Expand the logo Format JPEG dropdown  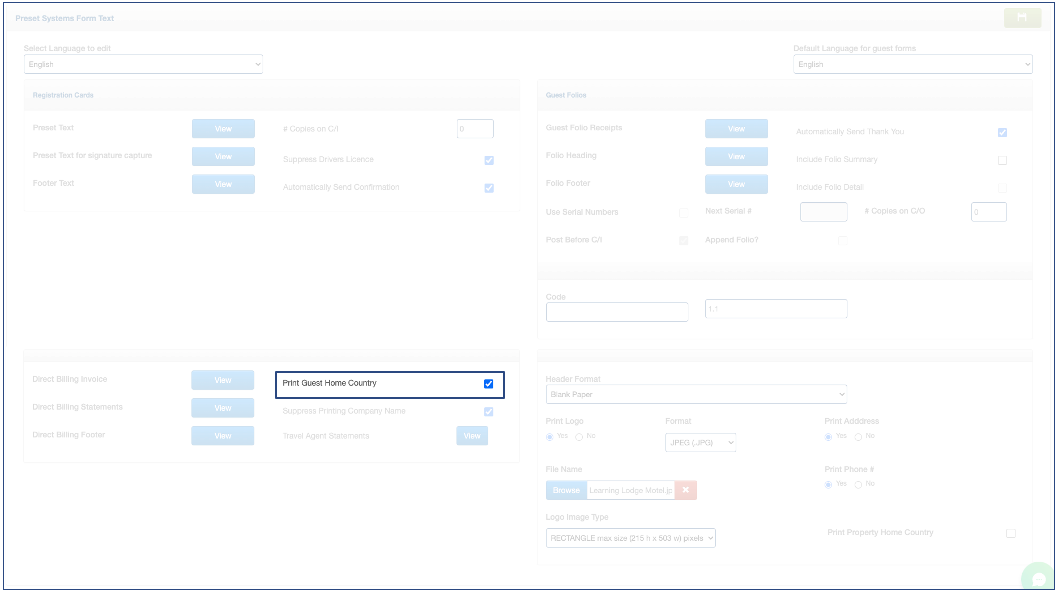coord(700,442)
